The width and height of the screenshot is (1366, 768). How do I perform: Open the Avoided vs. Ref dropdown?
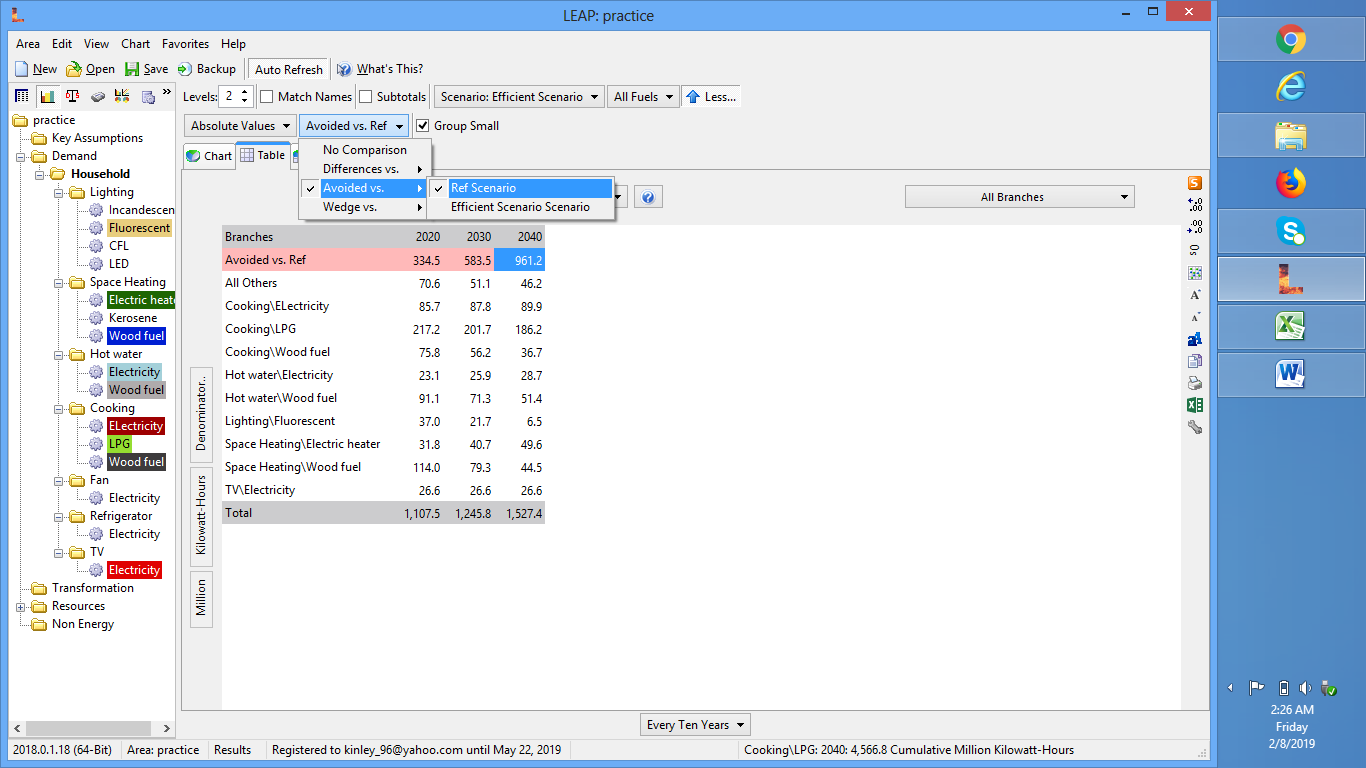tap(354, 126)
